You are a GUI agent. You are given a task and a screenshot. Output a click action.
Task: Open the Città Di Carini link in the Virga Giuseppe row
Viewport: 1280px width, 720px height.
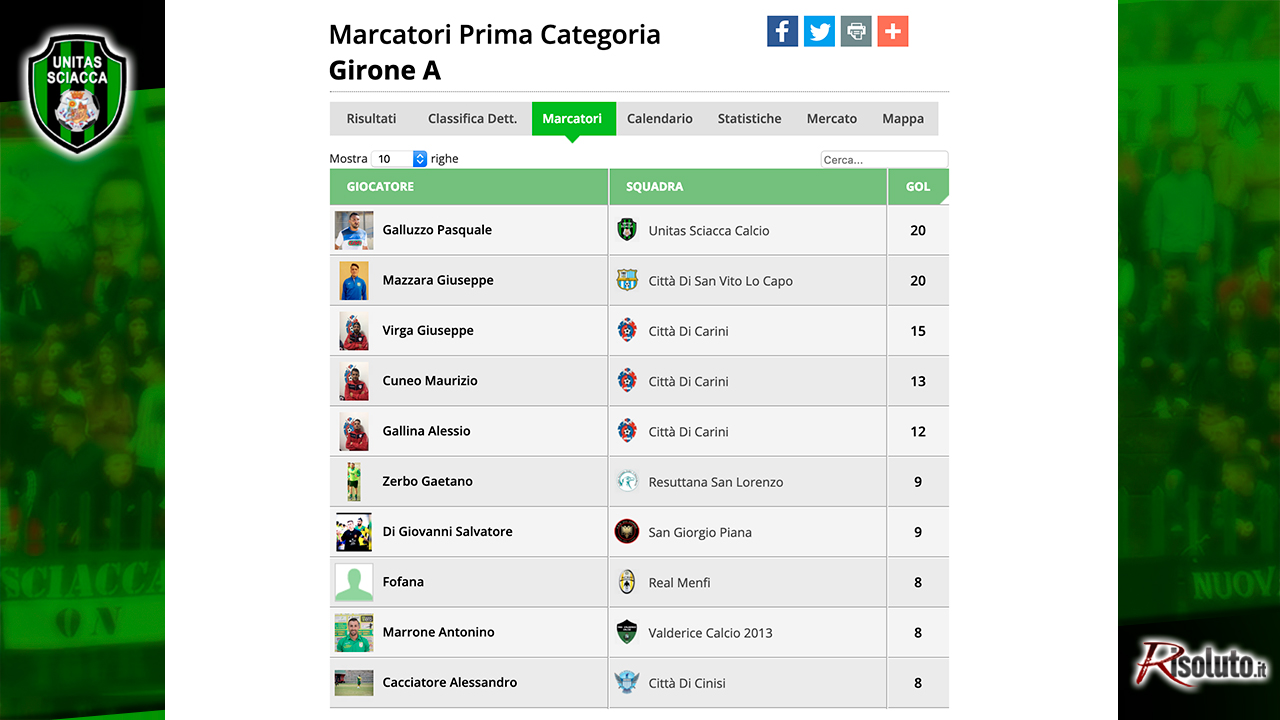tap(688, 331)
